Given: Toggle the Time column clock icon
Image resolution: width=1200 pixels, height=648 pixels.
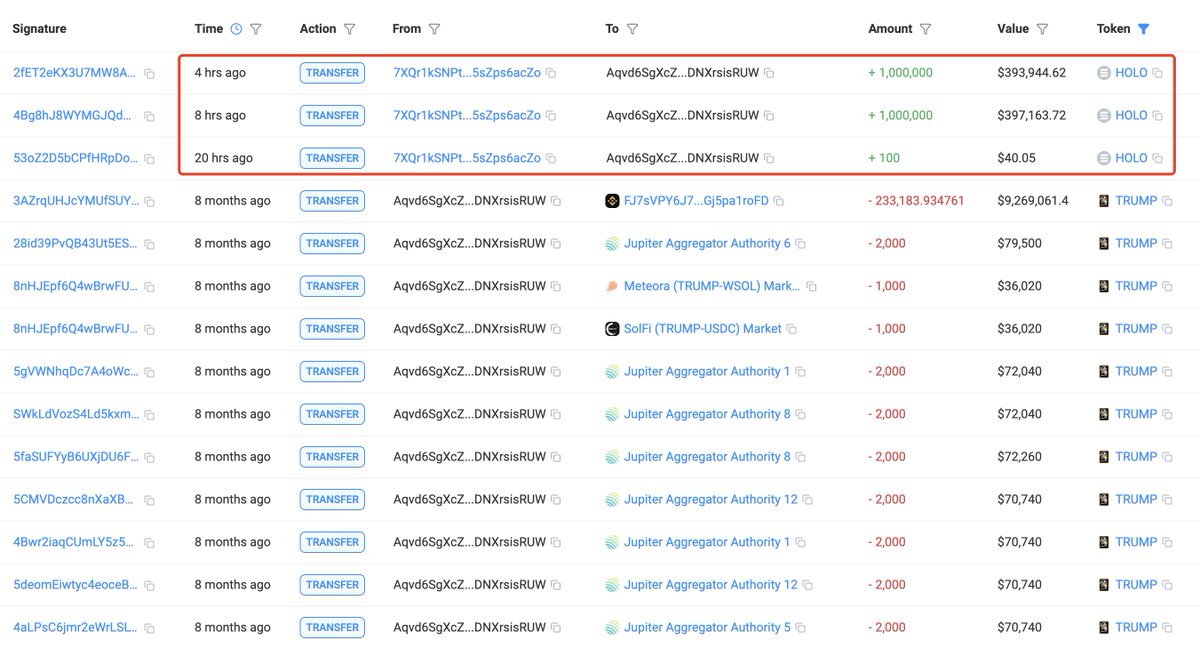Looking at the screenshot, I should [236, 29].
